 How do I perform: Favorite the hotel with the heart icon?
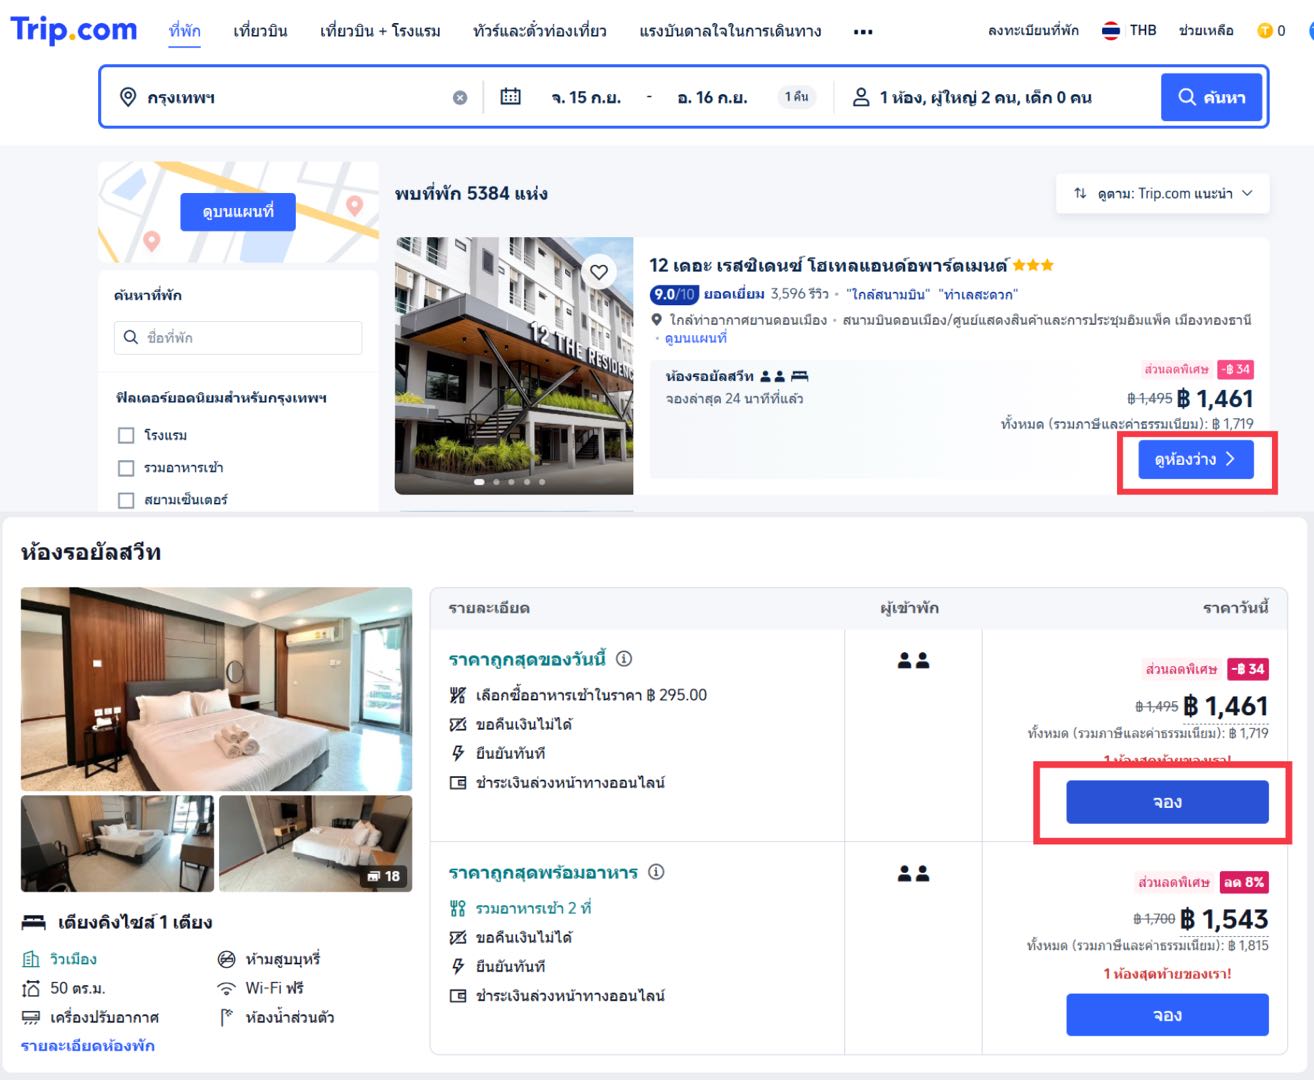click(599, 270)
